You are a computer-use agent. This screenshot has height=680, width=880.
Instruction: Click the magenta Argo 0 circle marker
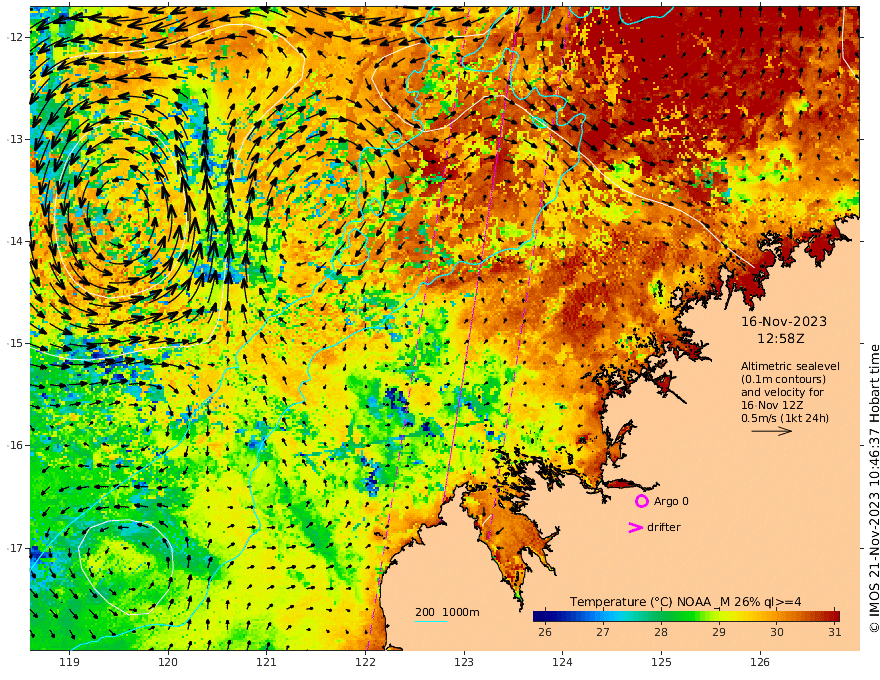(641, 501)
